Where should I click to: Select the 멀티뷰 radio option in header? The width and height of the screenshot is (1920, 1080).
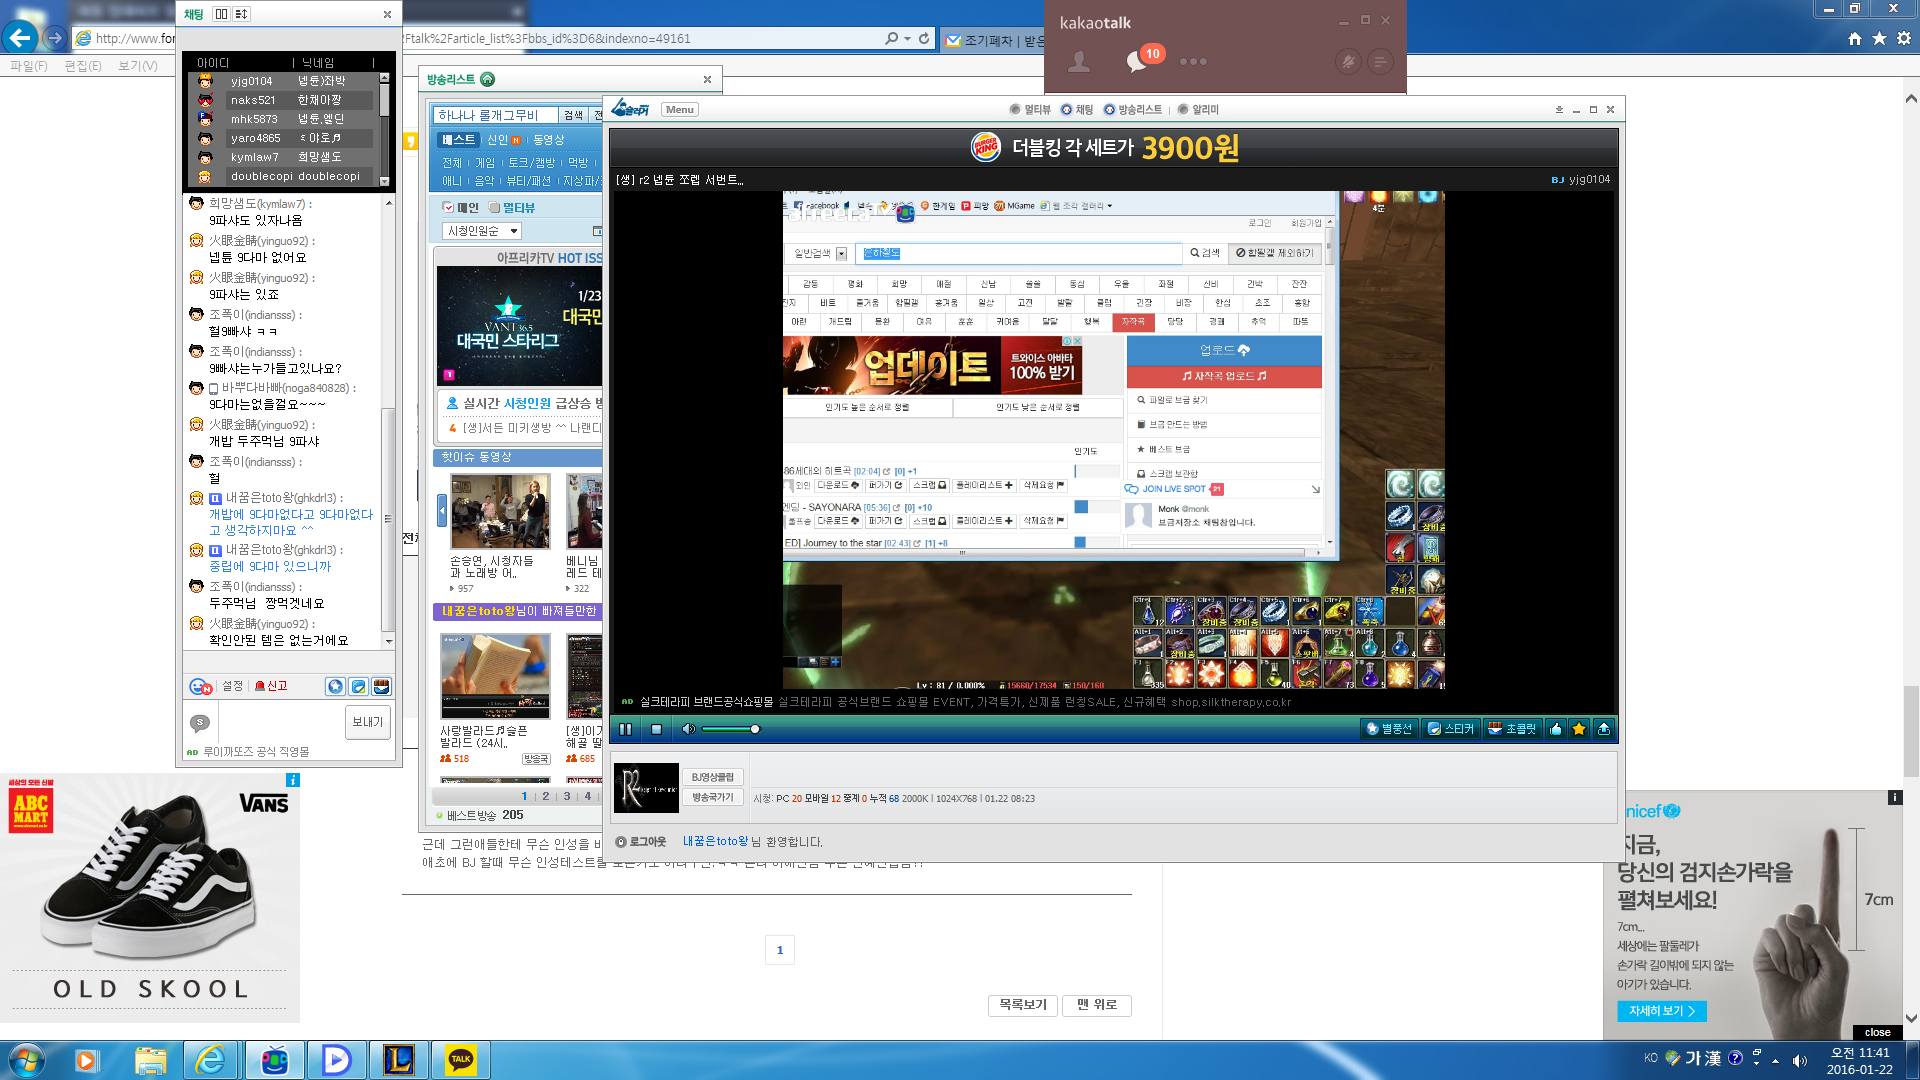pos(1015,110)
